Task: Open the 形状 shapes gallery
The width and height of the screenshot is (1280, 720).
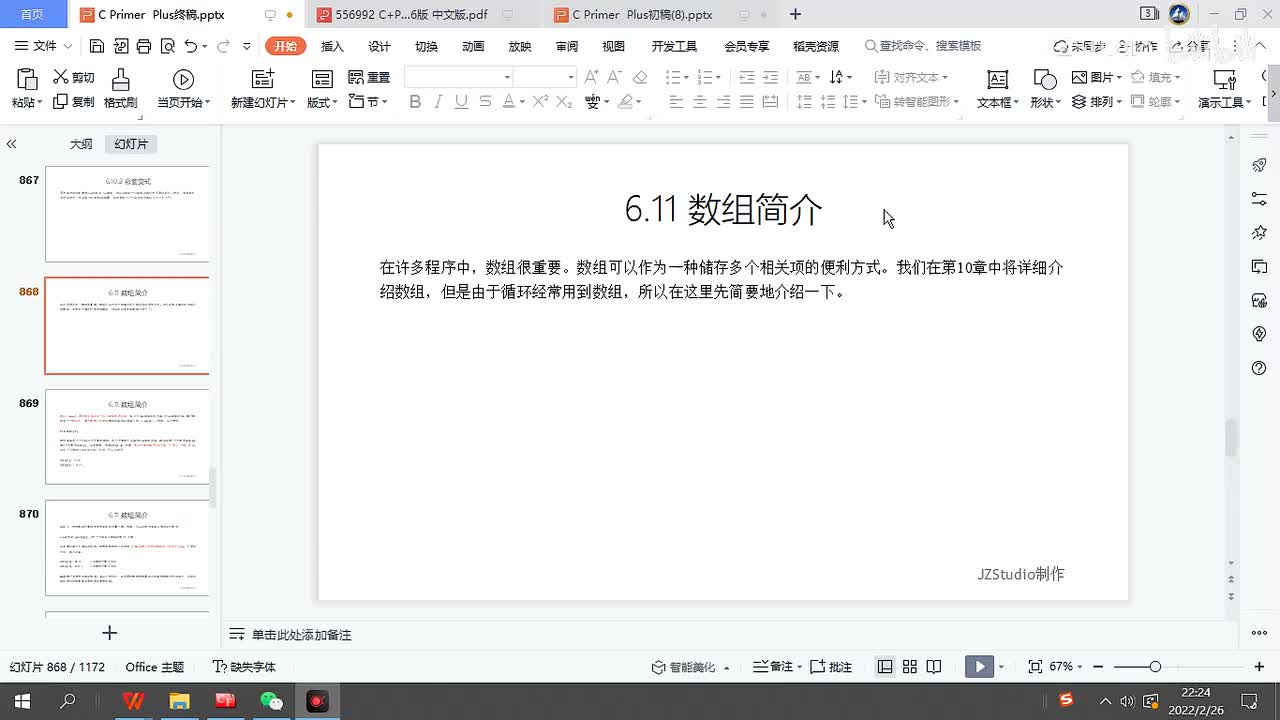Action: point(1046,89)
